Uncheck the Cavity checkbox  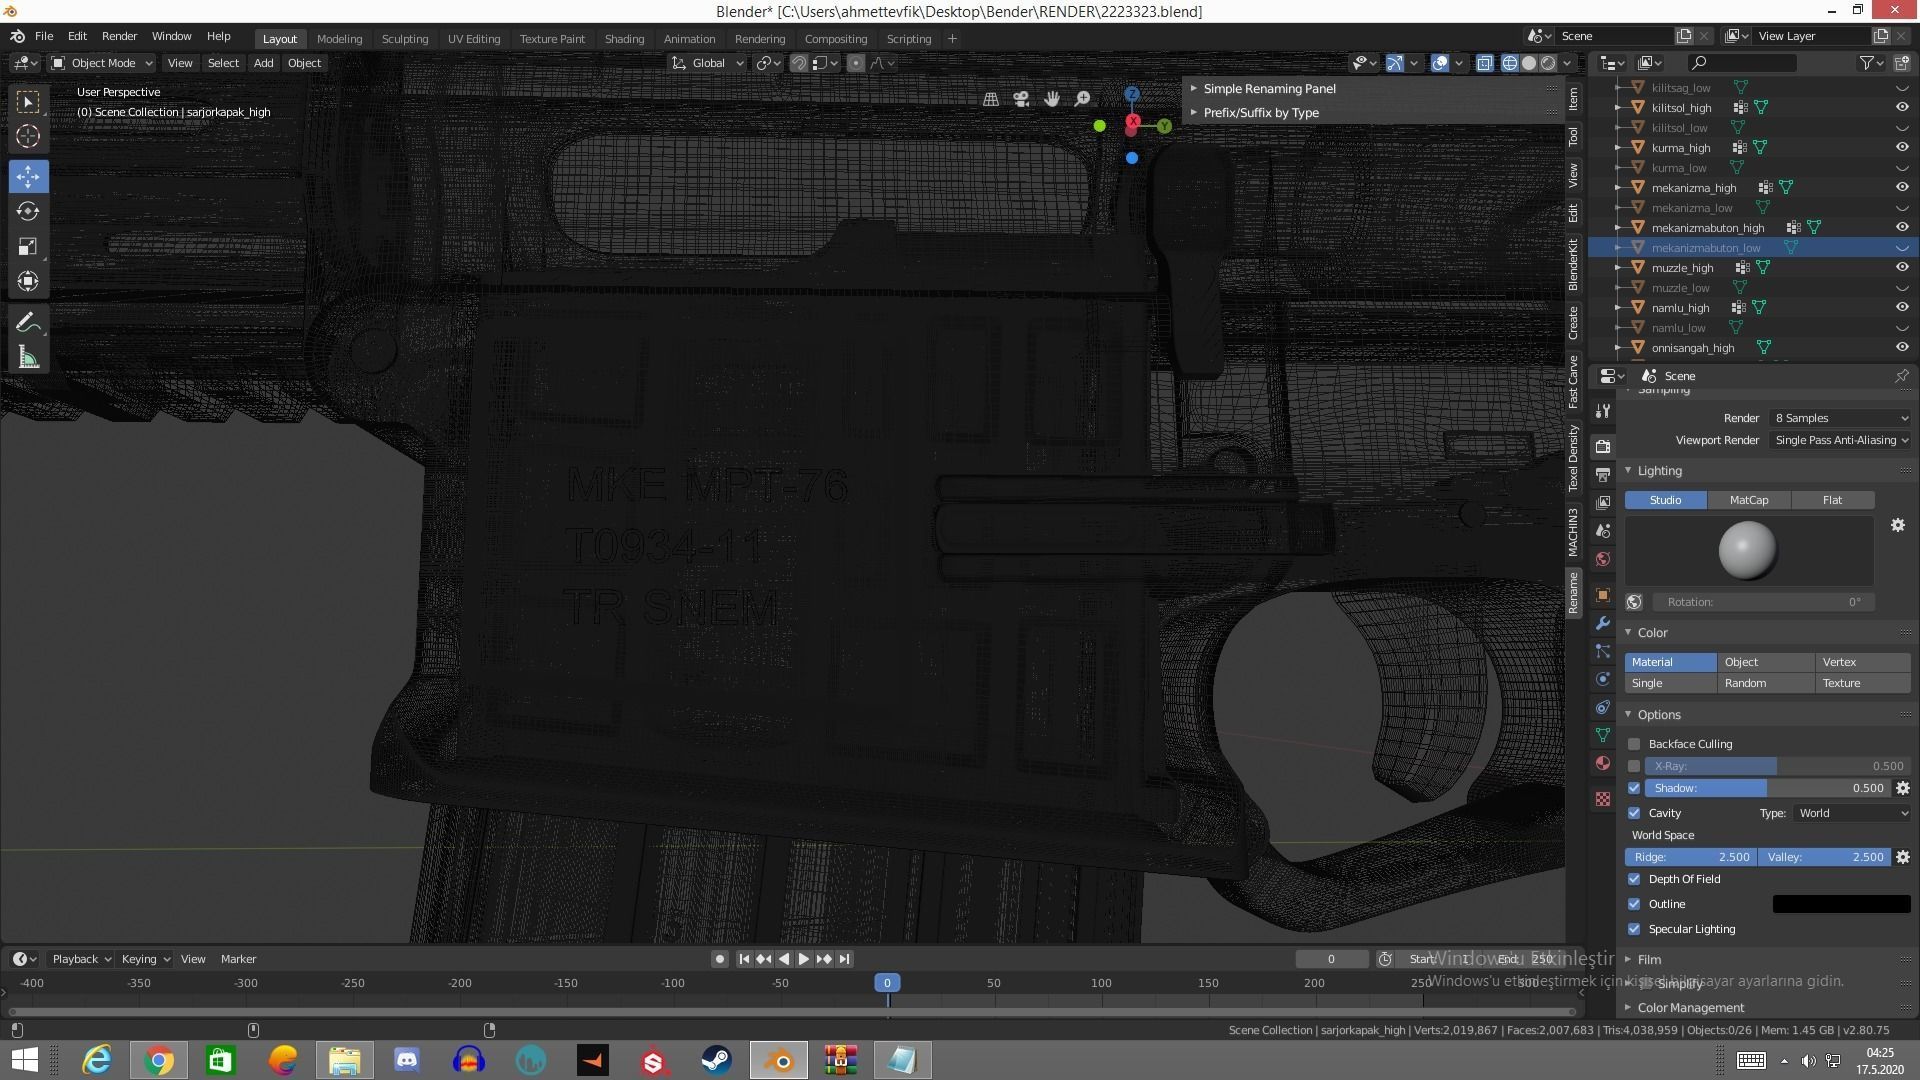(x=1634, y=813)
